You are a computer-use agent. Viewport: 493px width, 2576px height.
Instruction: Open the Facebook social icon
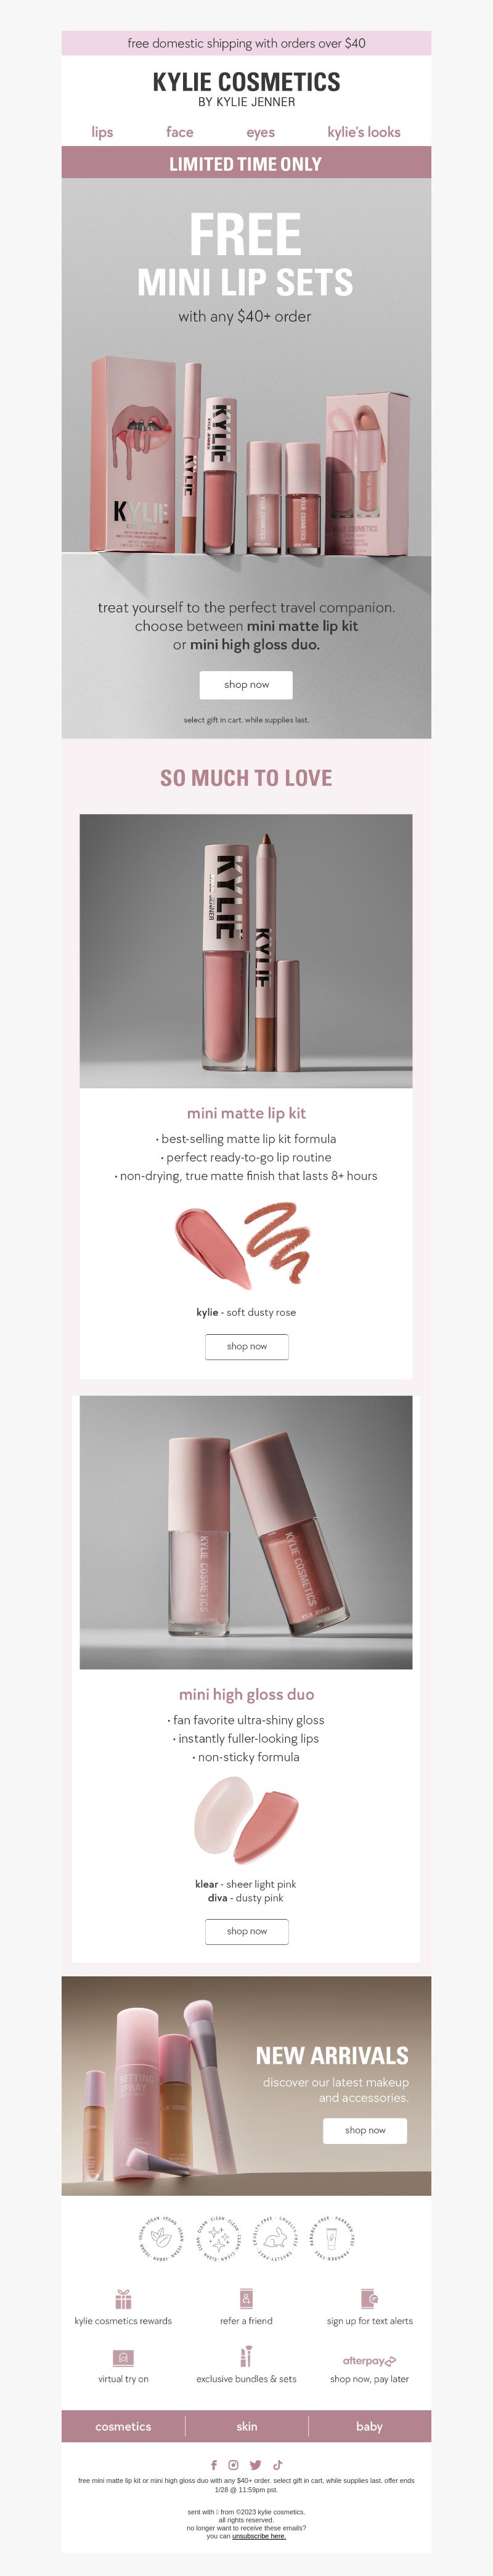tap(213, 2465)
